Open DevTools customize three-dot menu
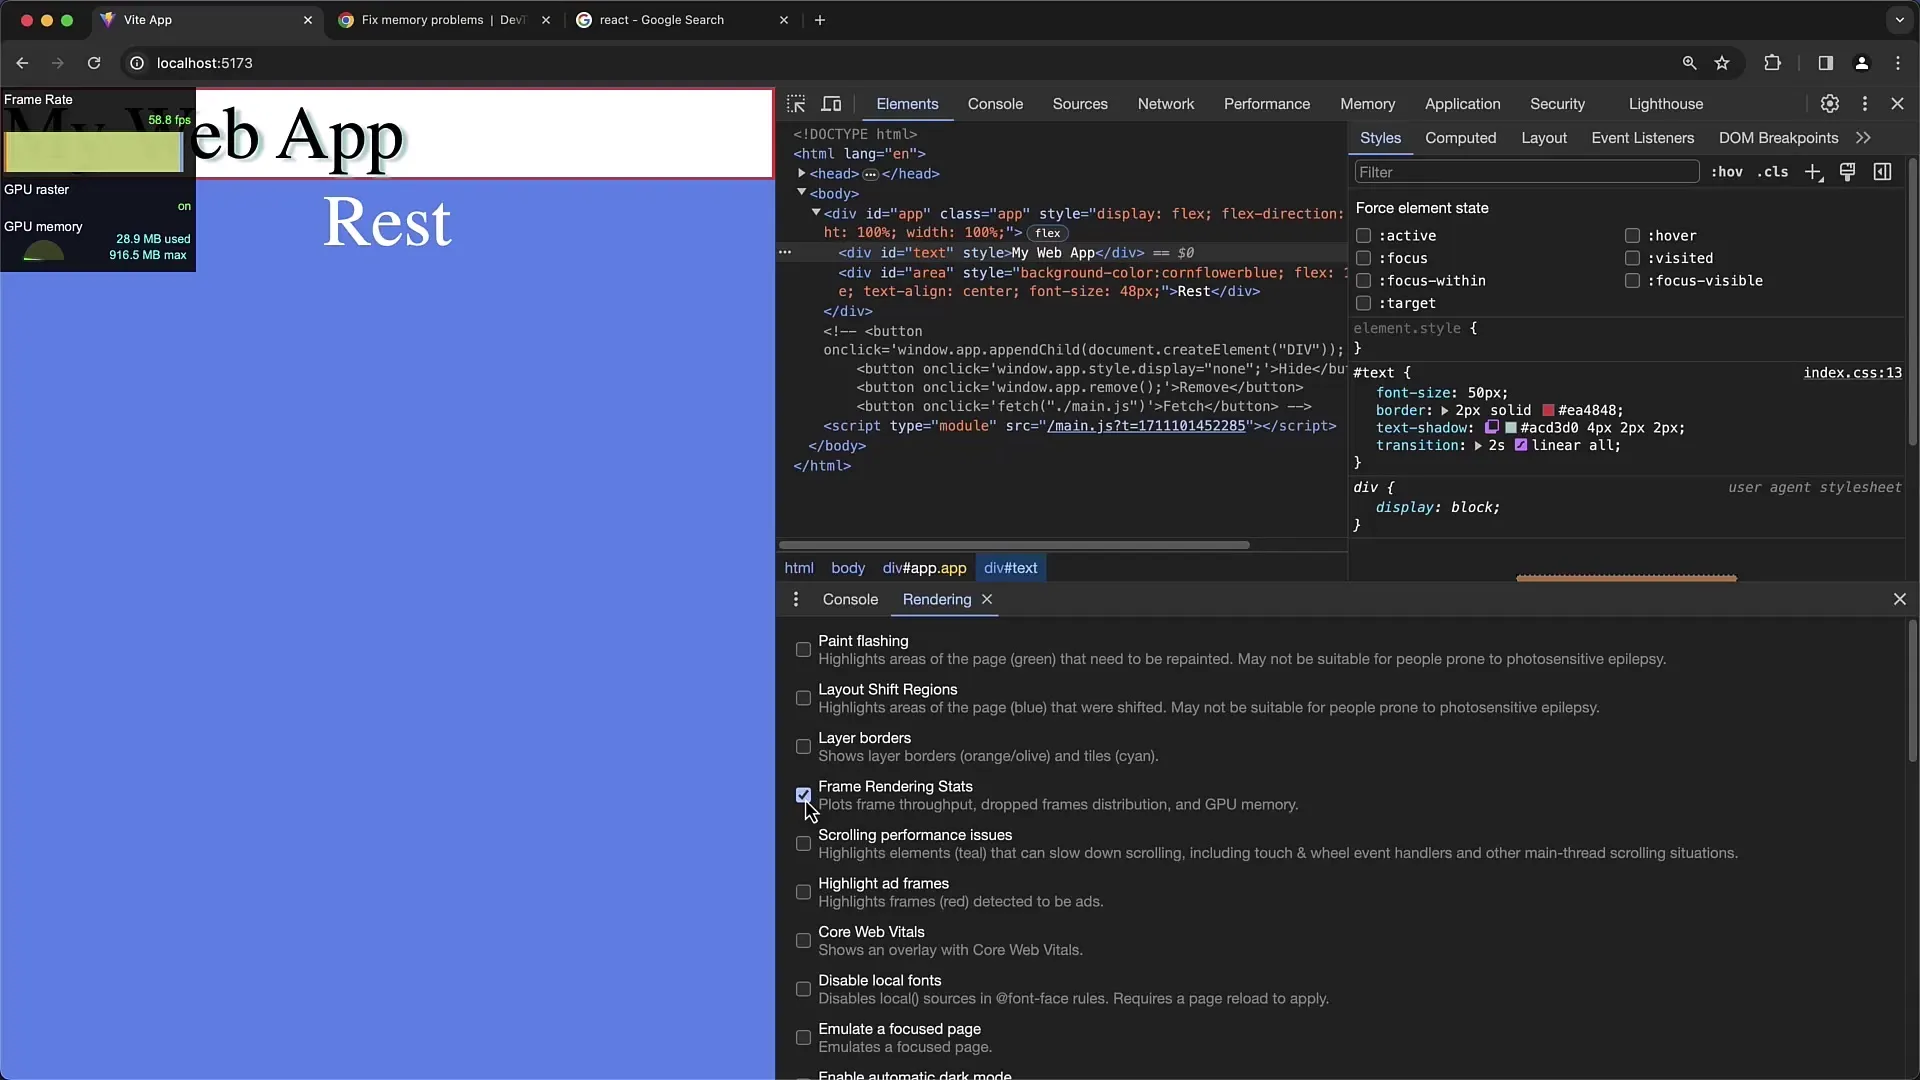The height and width of the screenshot is (1080, 1920). point(1865,104)
